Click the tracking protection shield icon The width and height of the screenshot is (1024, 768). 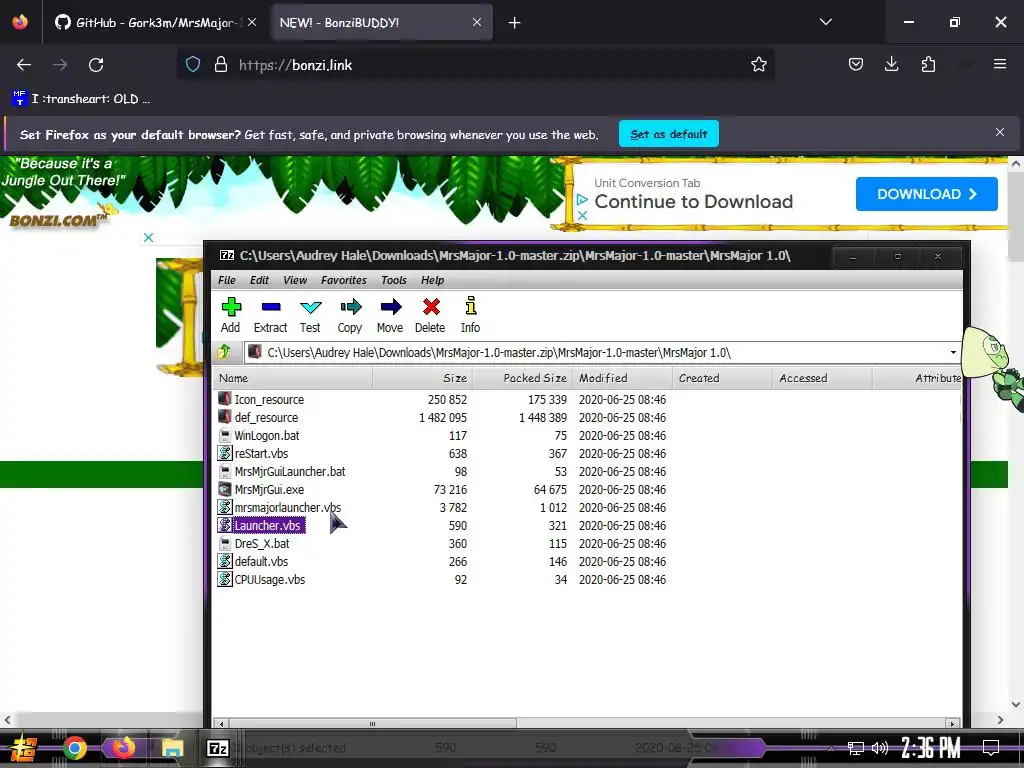click(193, 65)
